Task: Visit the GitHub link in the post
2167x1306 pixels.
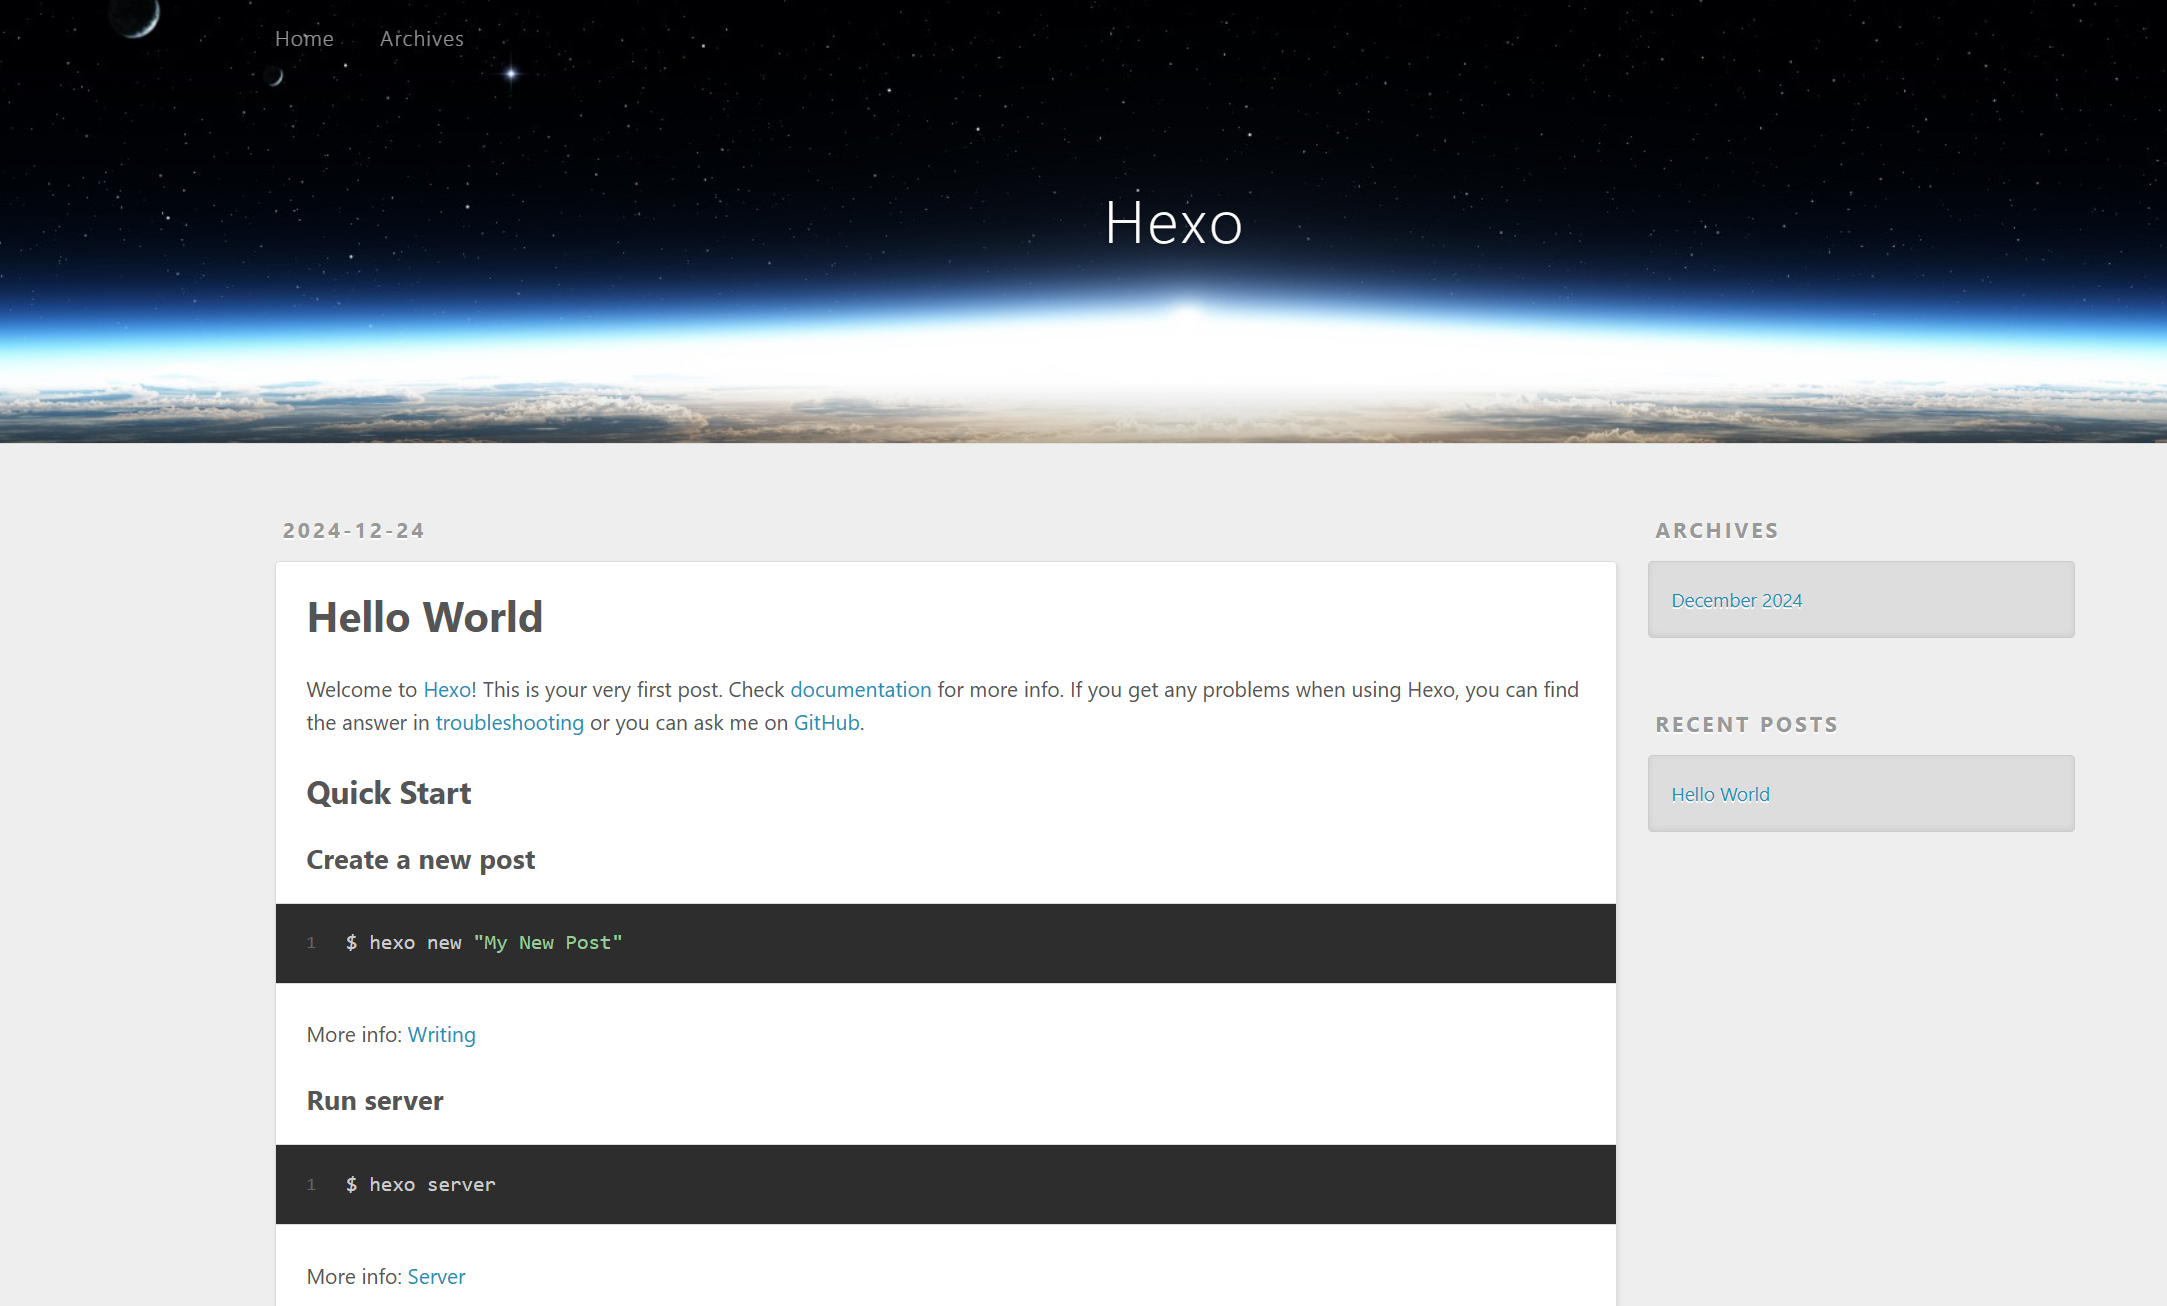Action: point(826,722)
